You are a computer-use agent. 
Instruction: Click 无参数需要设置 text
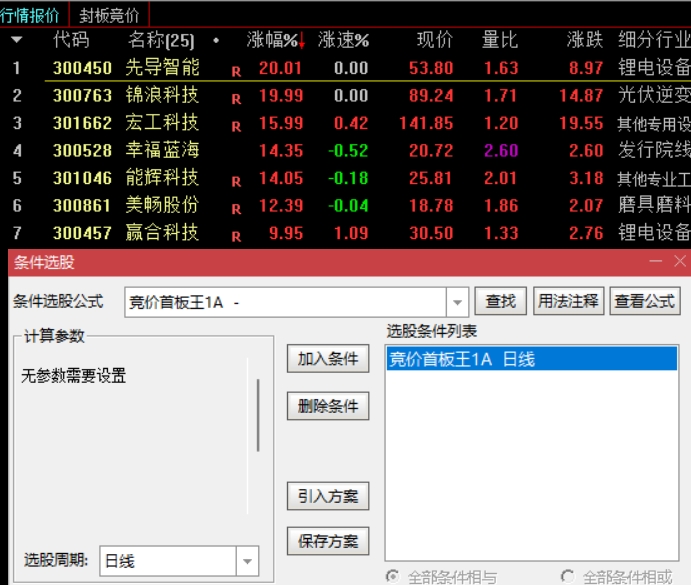pos(74,376)
